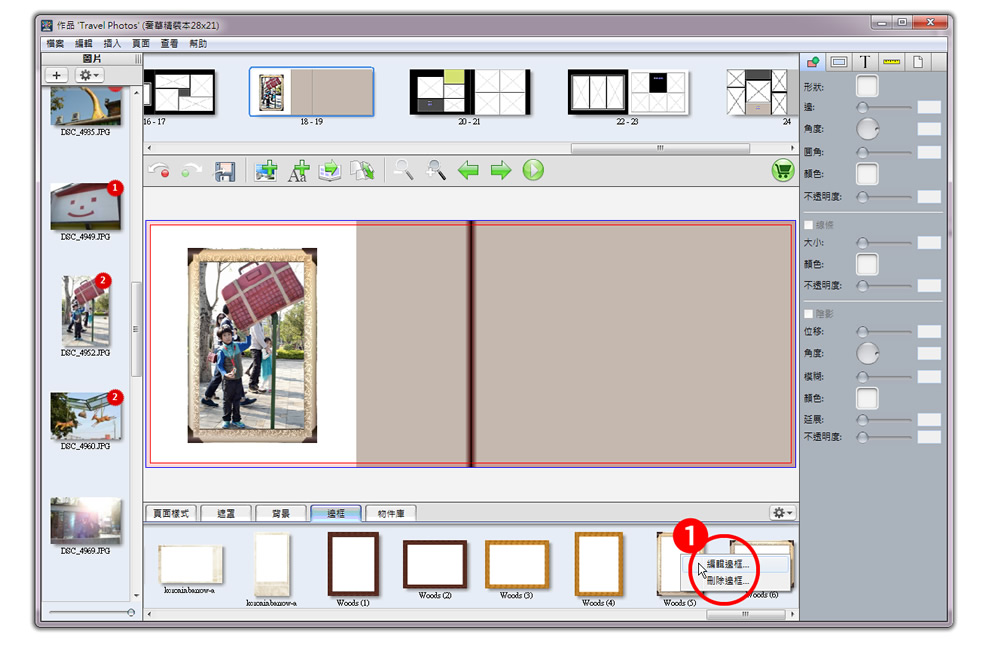Click the zoom in magnifier icon
This screenshot has height=645, width=992.
[436, 171]
